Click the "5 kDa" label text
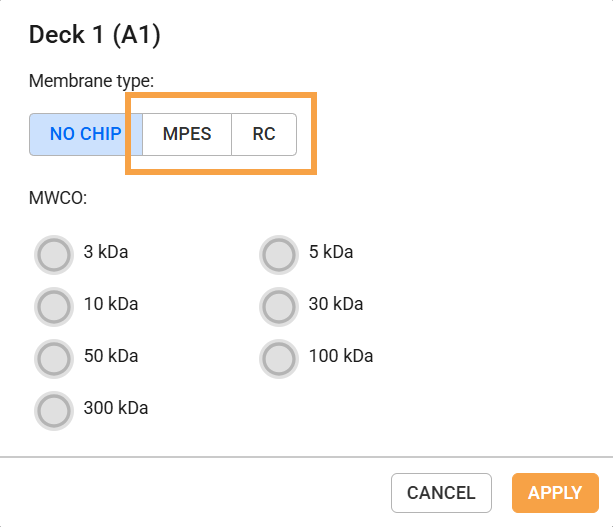 pos(332,252)
